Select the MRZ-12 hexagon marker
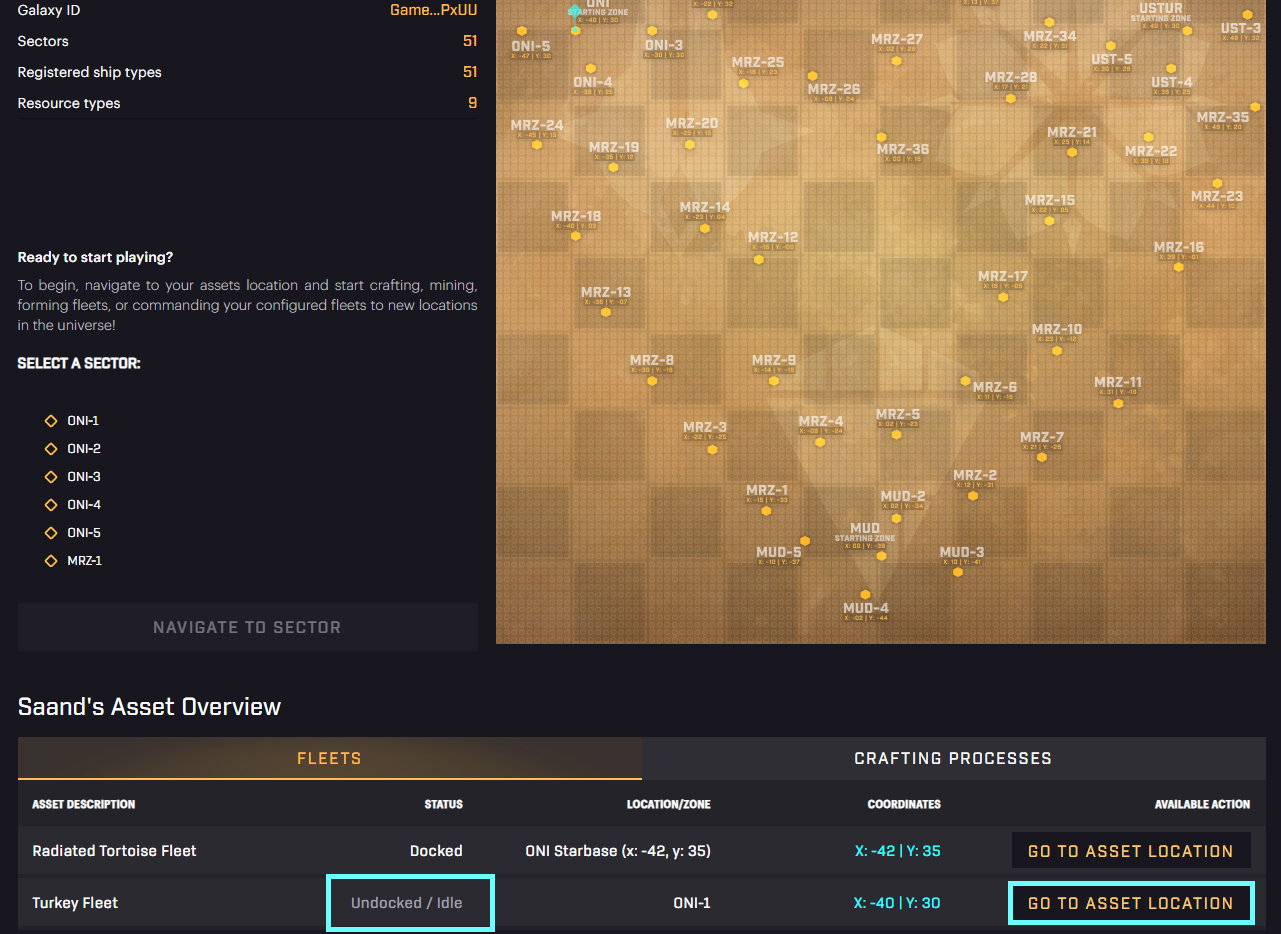Viewport: 1281px width, 934px height. (x=759, y=259)
